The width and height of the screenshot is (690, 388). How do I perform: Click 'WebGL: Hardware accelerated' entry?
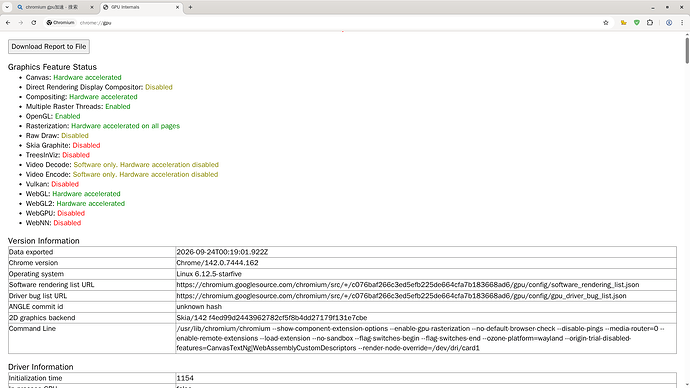point(73,194)
